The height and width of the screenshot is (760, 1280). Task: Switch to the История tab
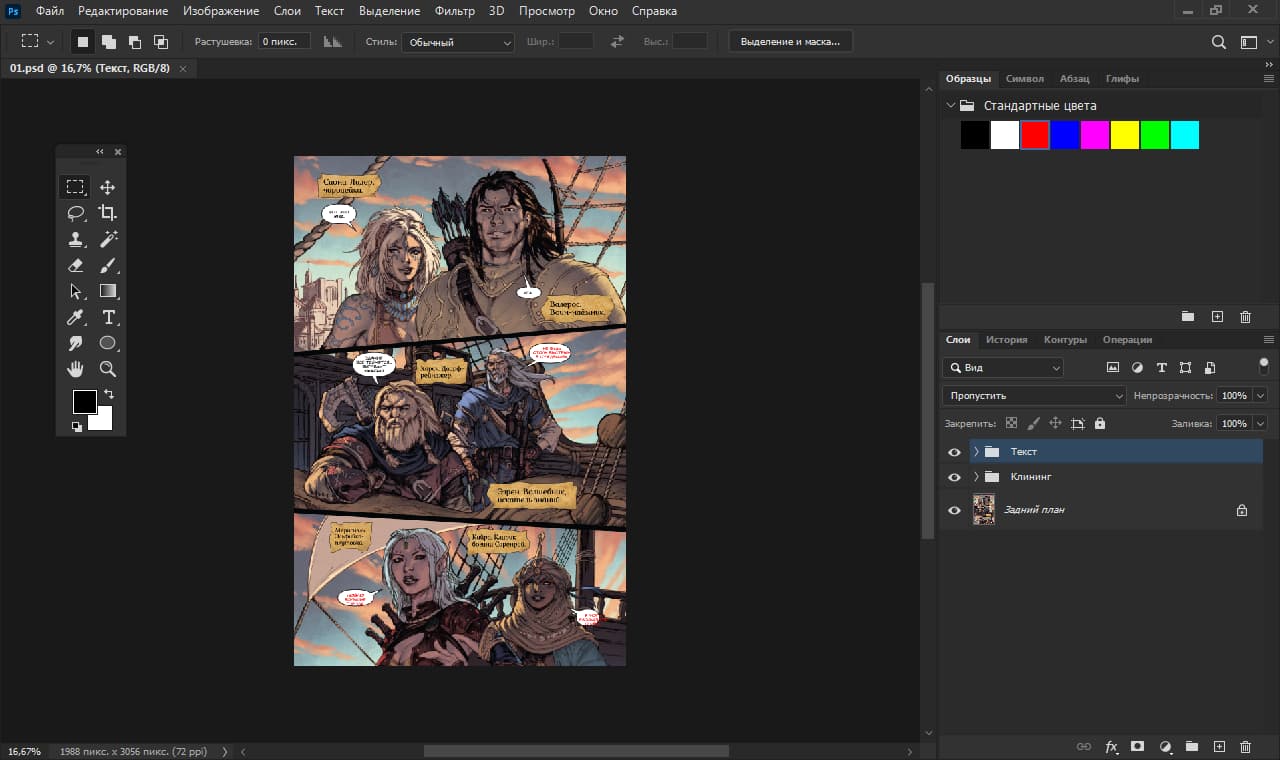(x=1006, y=340)
